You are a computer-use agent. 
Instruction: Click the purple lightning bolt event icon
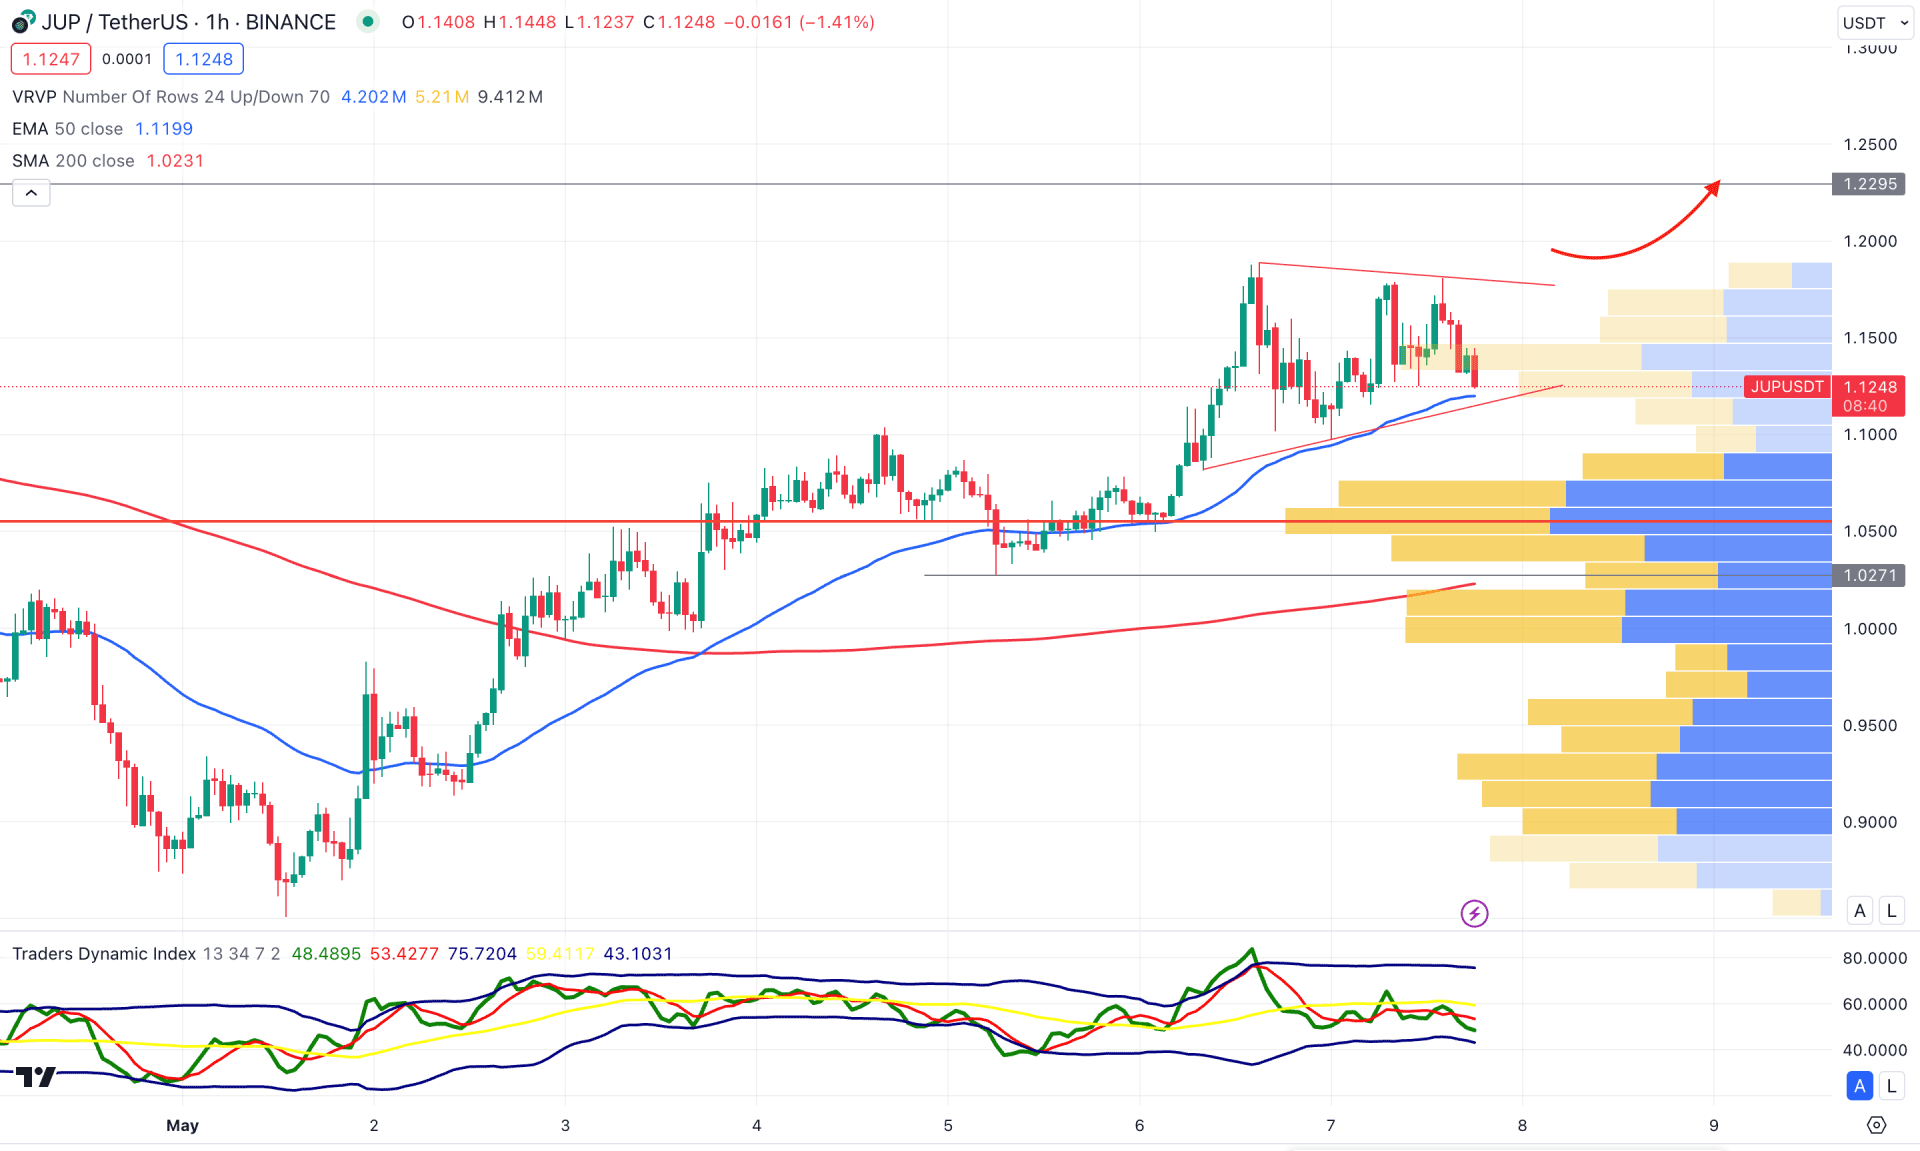[1474, 913]
